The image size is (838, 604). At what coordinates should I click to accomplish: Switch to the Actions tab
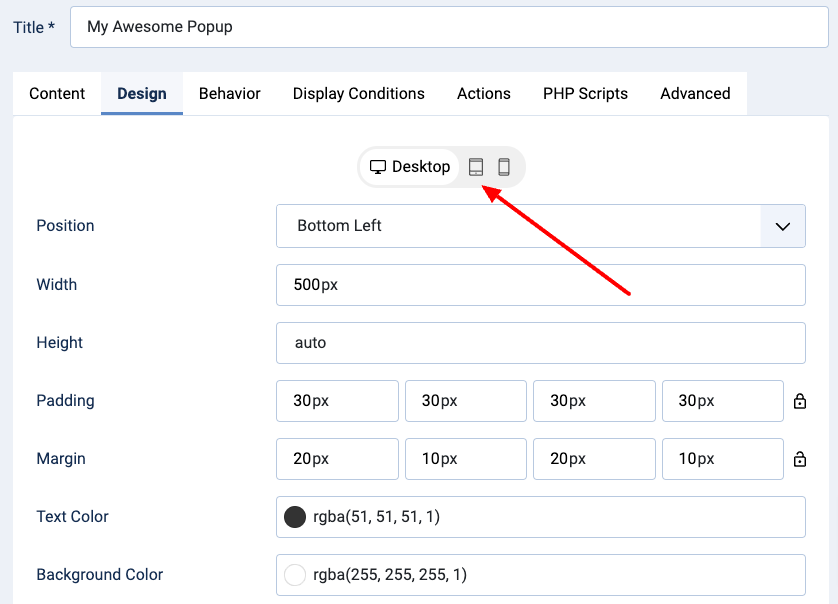484,94
